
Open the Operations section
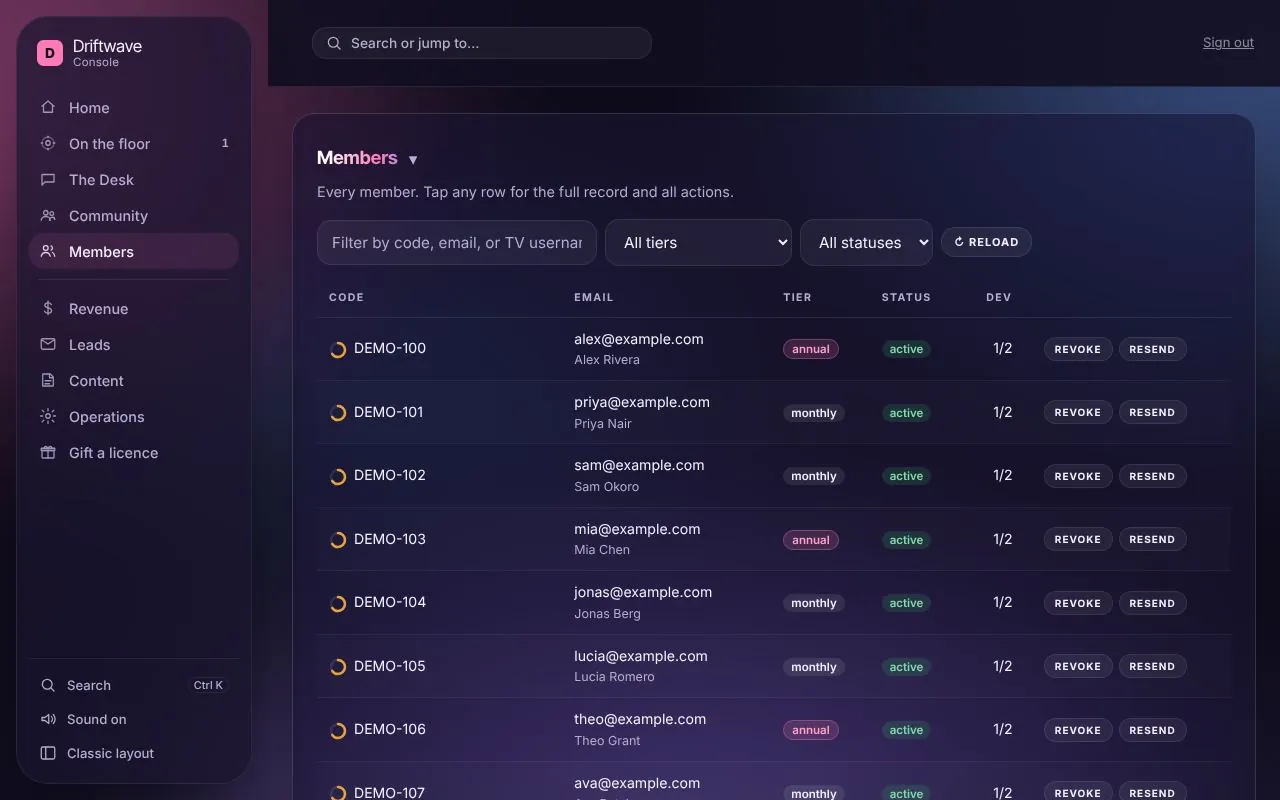tap(134, 416)
